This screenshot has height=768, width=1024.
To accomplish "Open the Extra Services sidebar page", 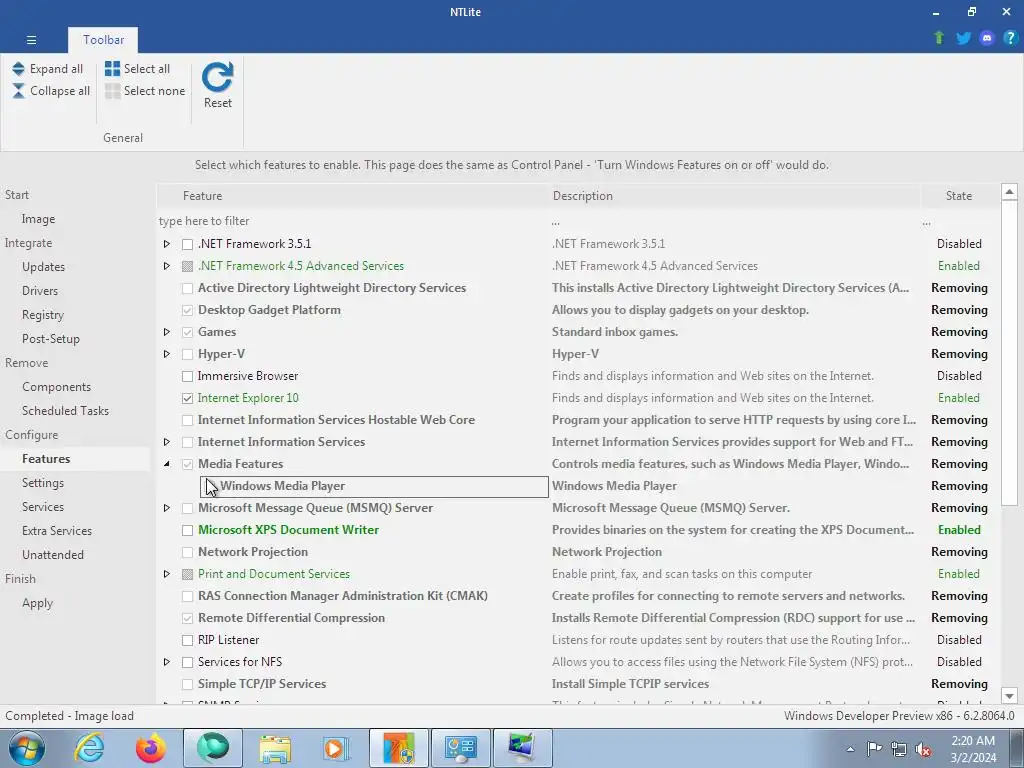I will (x=57, y=531).
